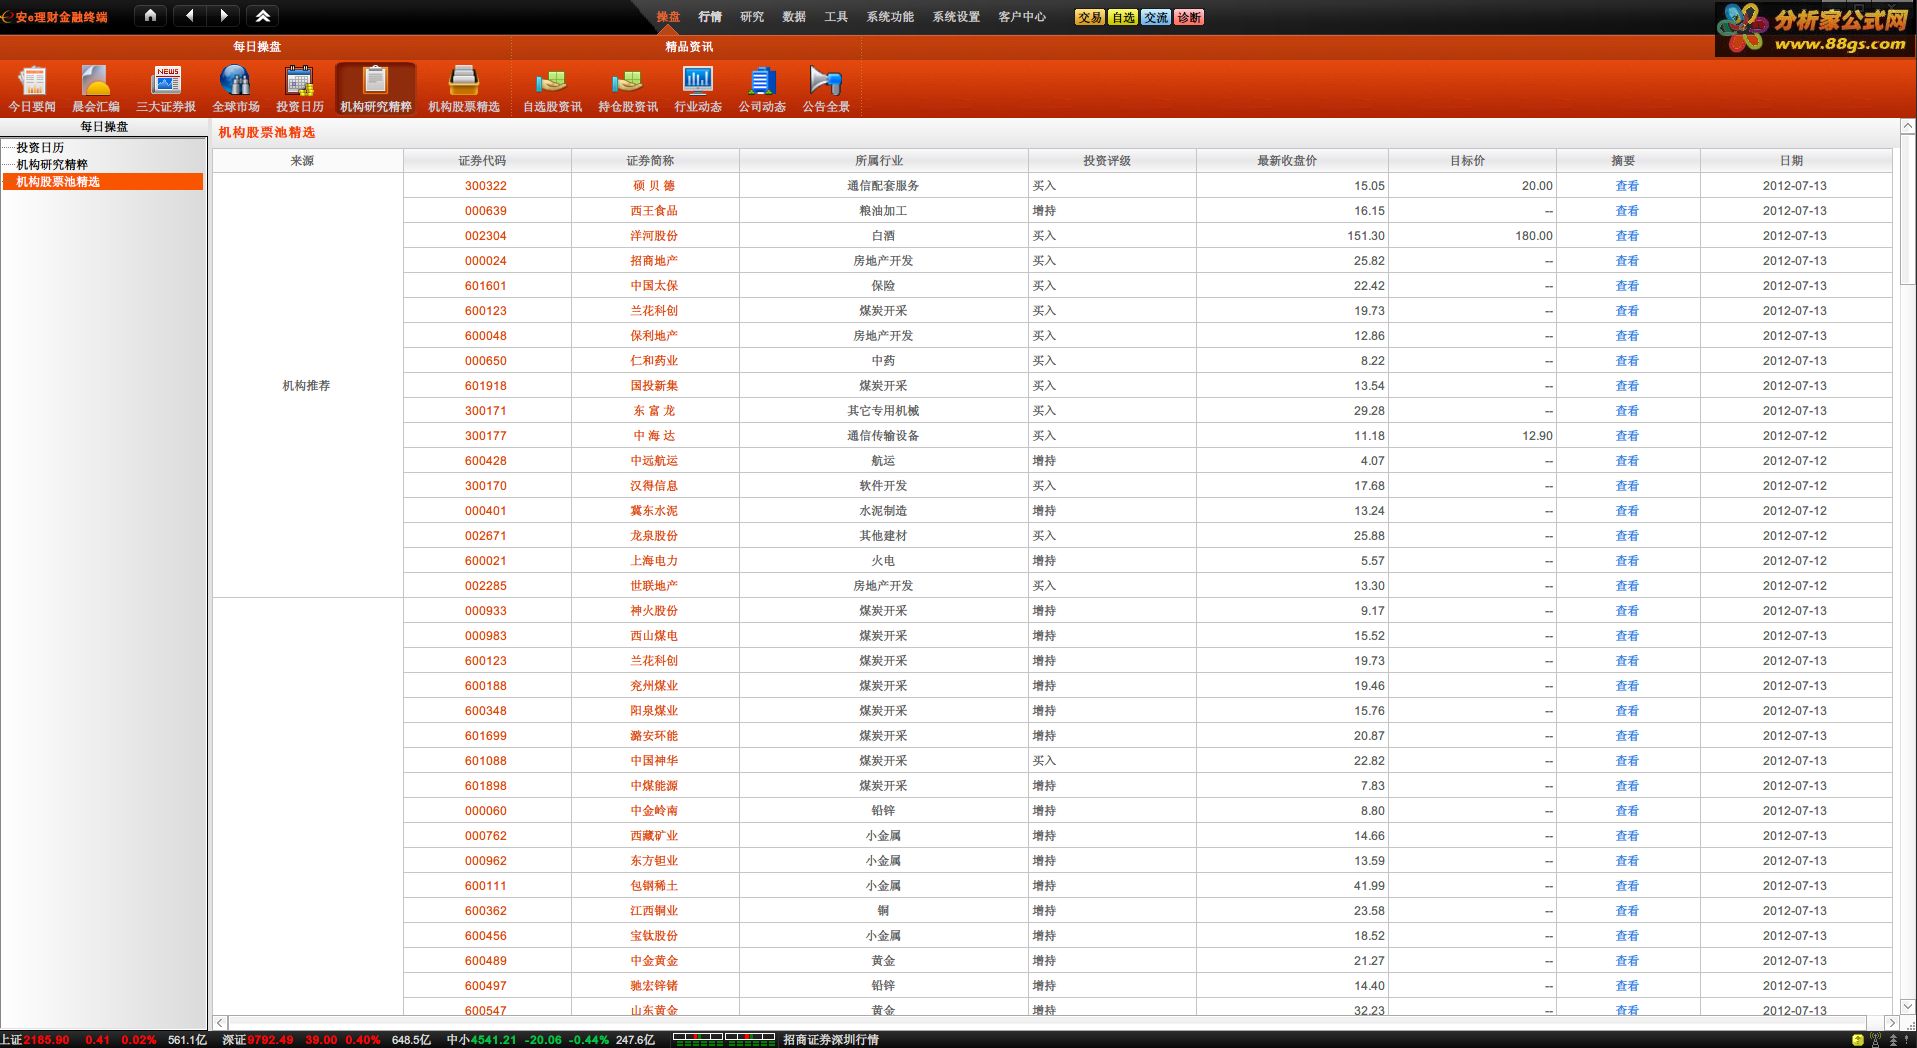
Task: Select 机构研究精粹 in left tree
Action: coord(52,165)
